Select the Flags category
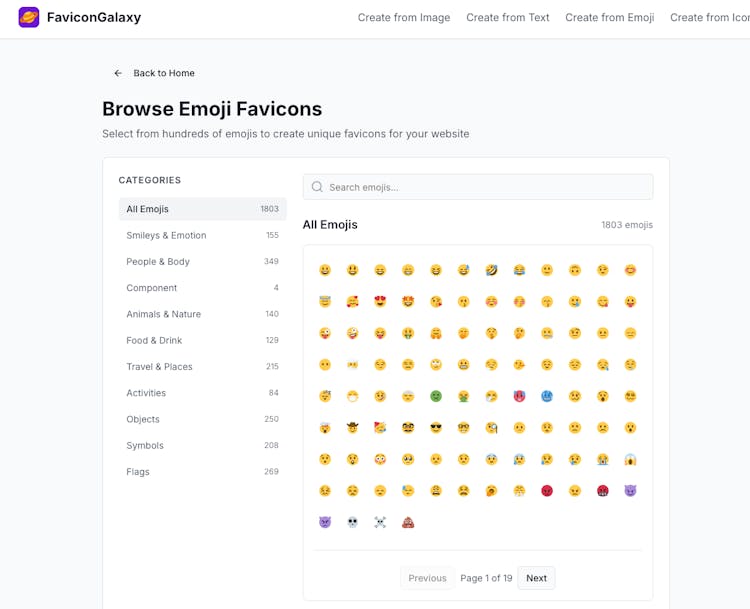This screenshot has width=750, height=609. [138, 472]
